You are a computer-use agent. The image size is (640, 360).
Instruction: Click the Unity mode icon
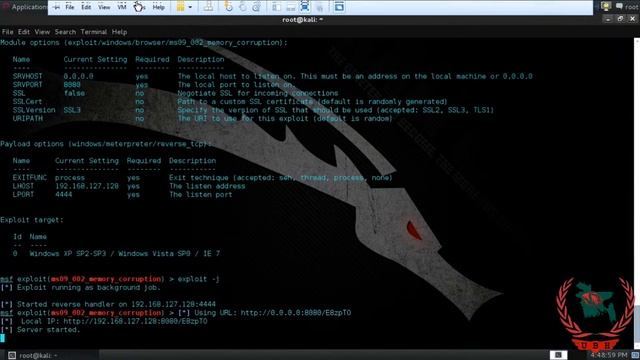click(x=319, y=7)
